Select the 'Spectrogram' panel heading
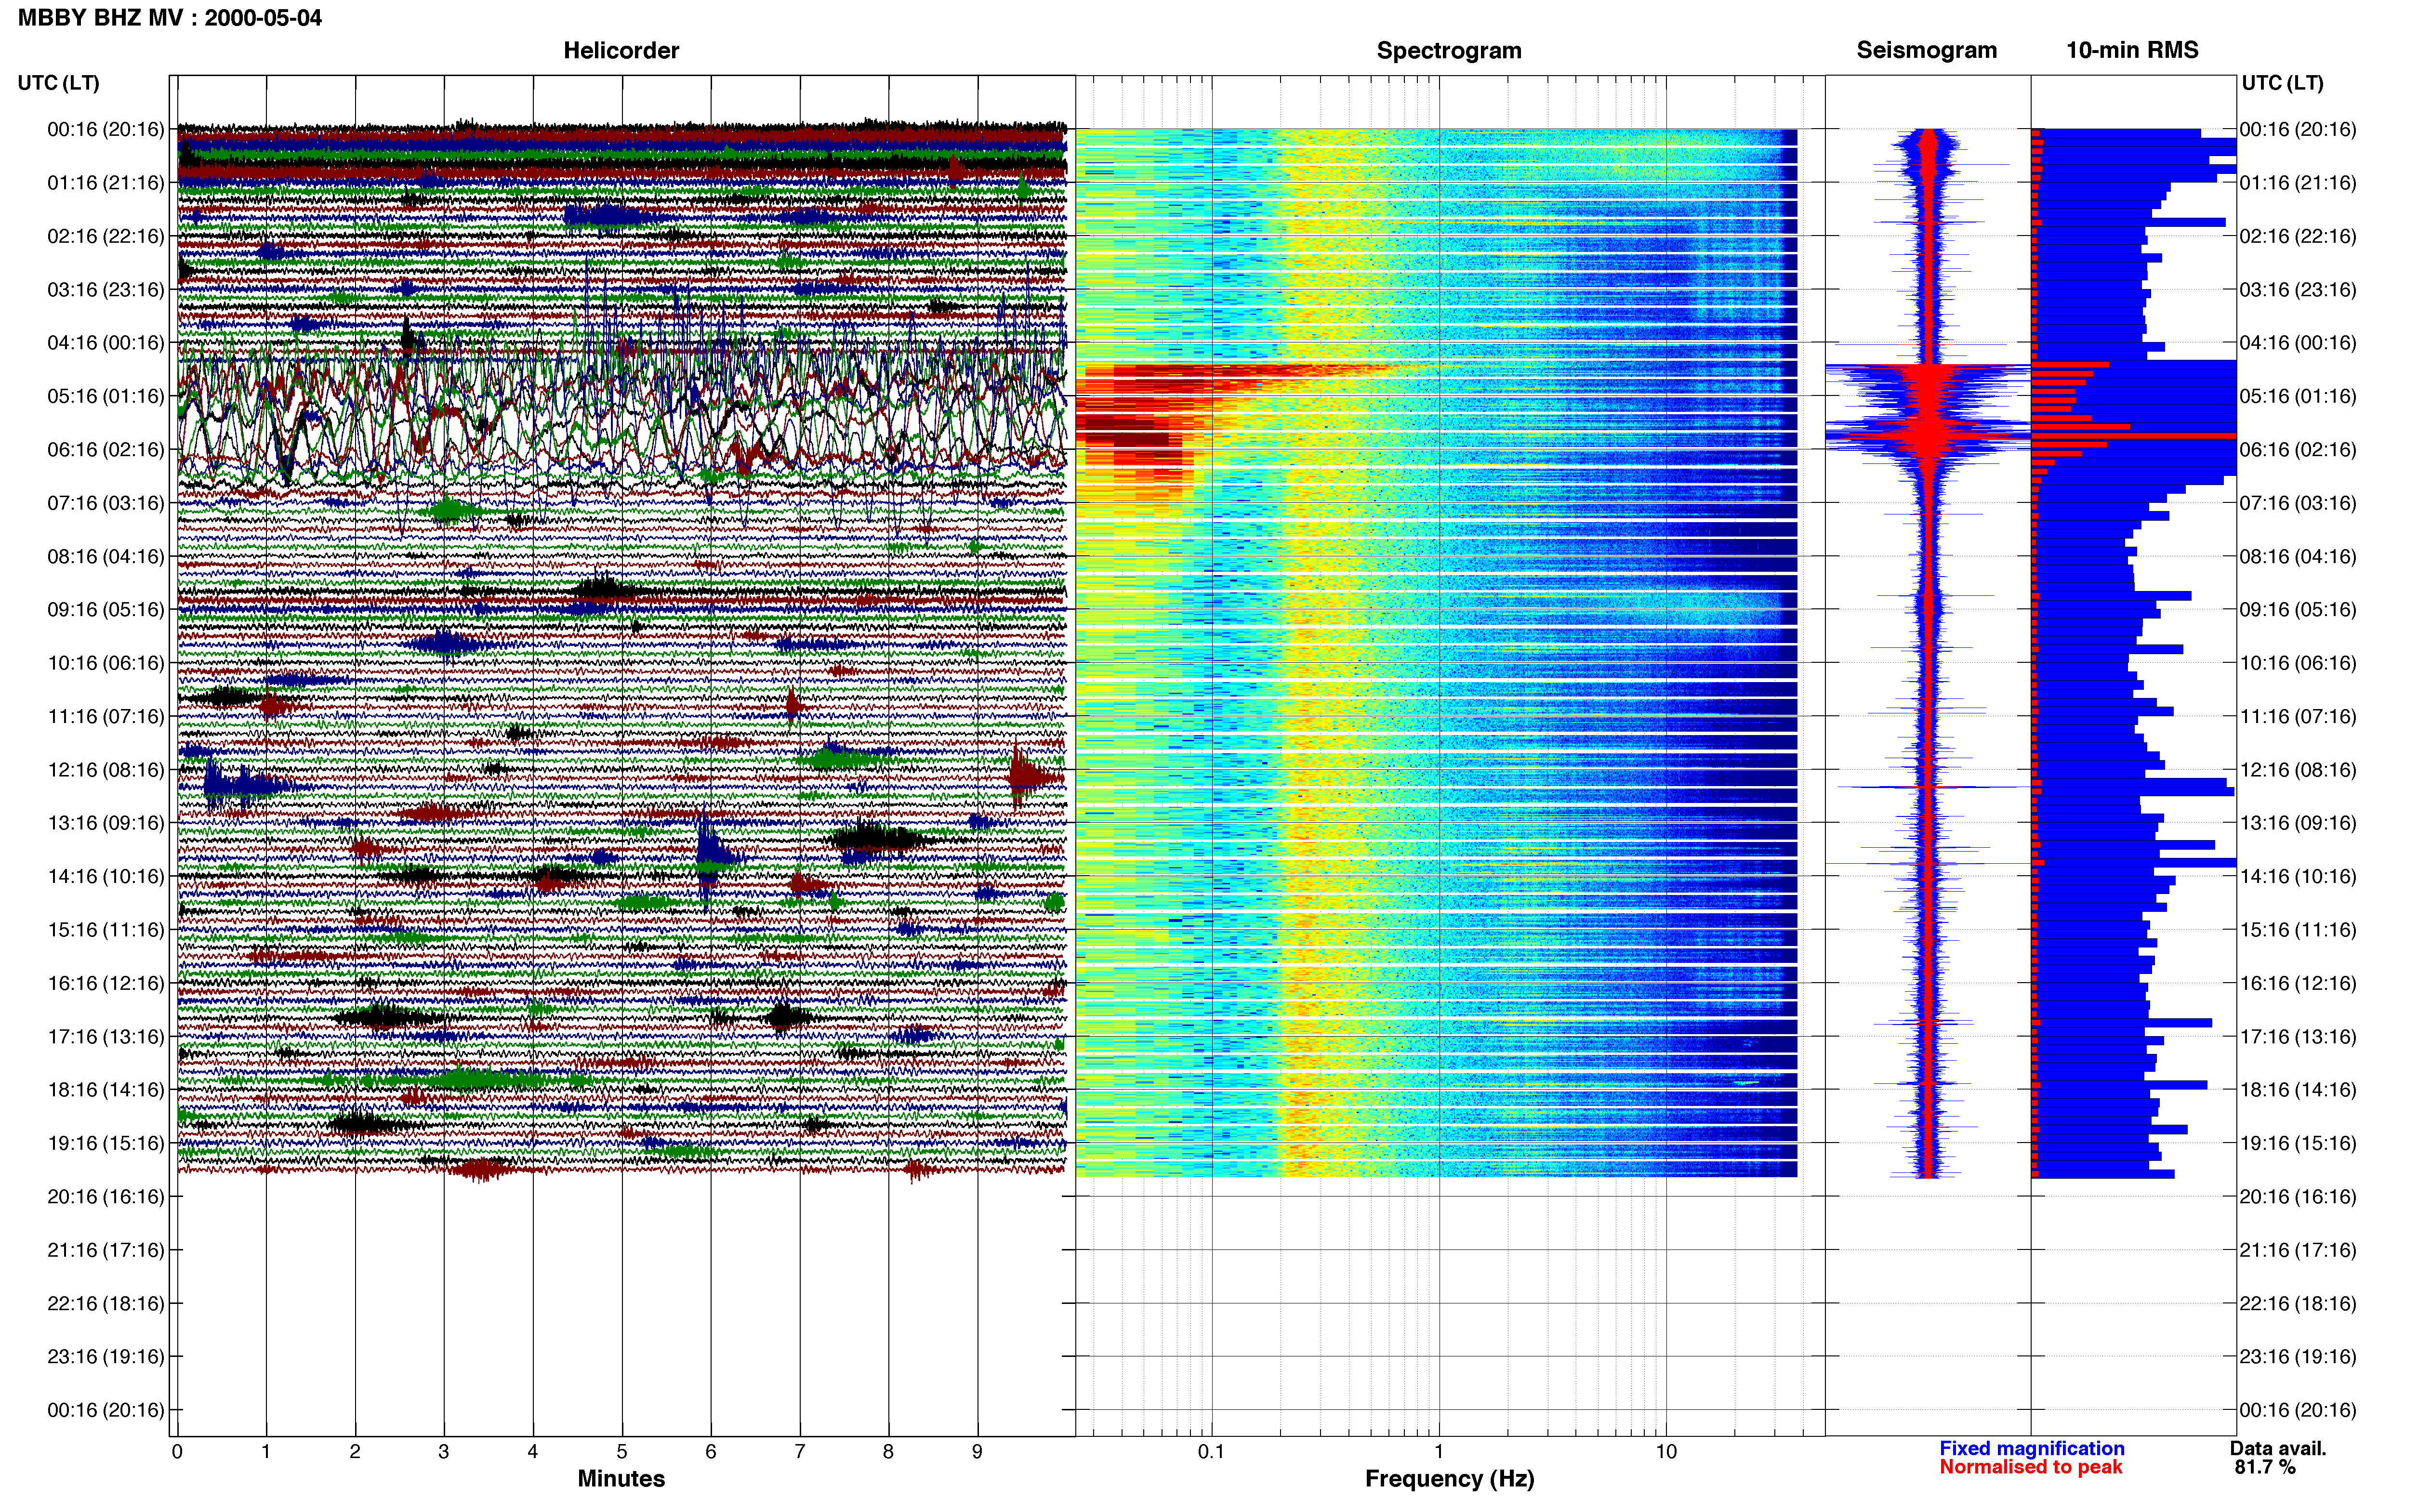 click(1449, 50)
